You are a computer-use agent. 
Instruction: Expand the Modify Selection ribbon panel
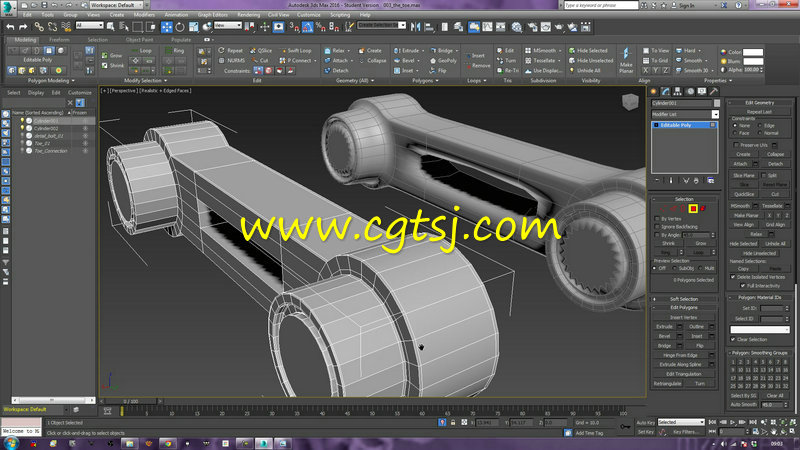[145, 81]
